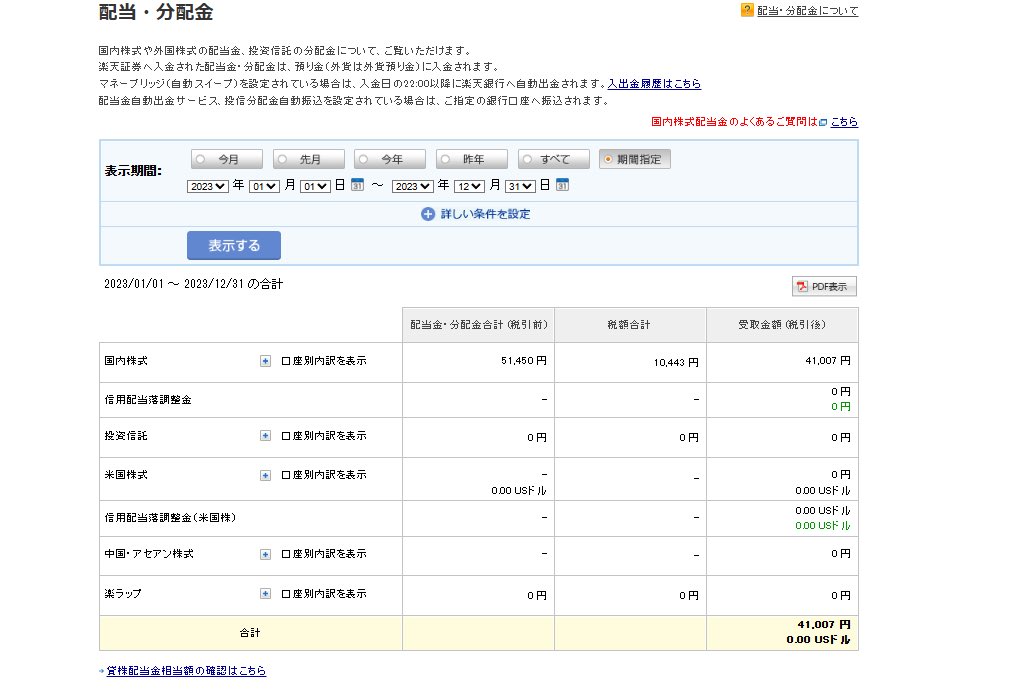Open the こちら FAQ link for 国内株式配当金
This screenshot has width=1031, height=693.
[x=844, y=122]
